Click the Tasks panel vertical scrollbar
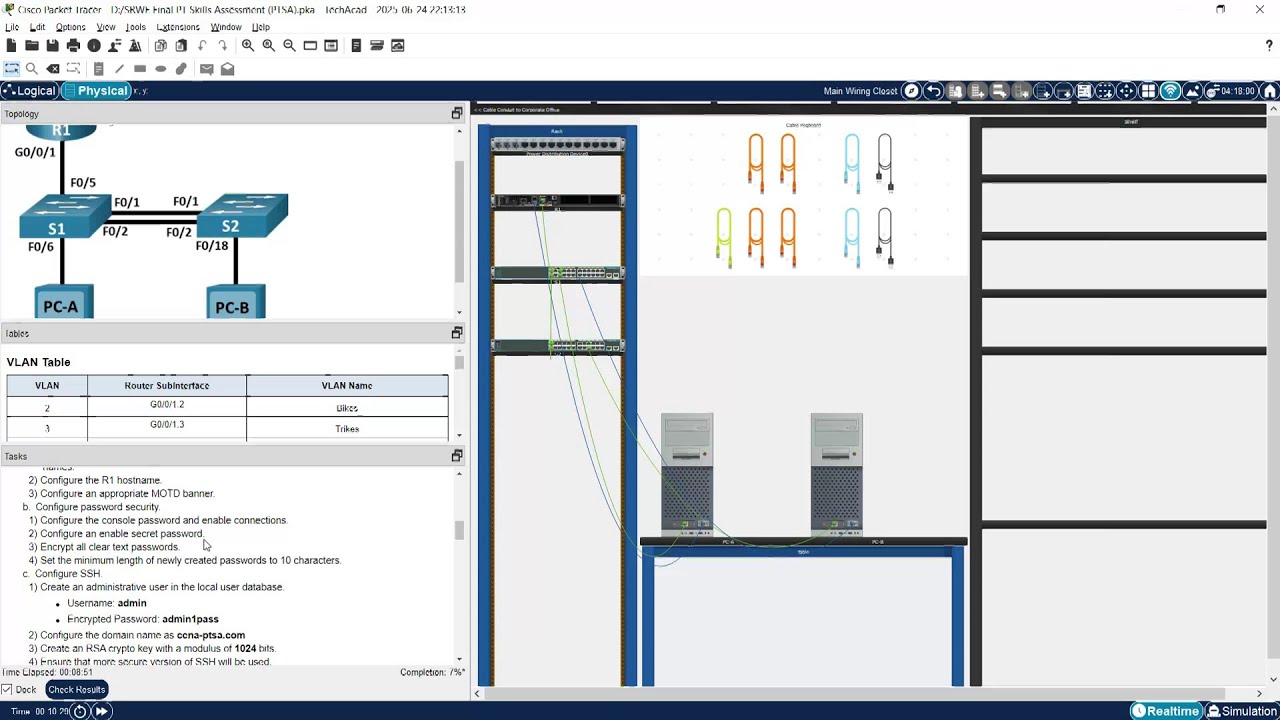The height and width of the screenshot is (720, 1280). [x=459, y=530]
